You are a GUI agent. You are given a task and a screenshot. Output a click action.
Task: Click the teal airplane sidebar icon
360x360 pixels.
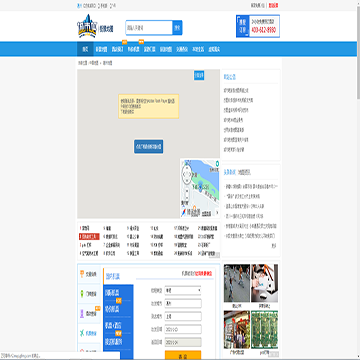pos(82,333)
